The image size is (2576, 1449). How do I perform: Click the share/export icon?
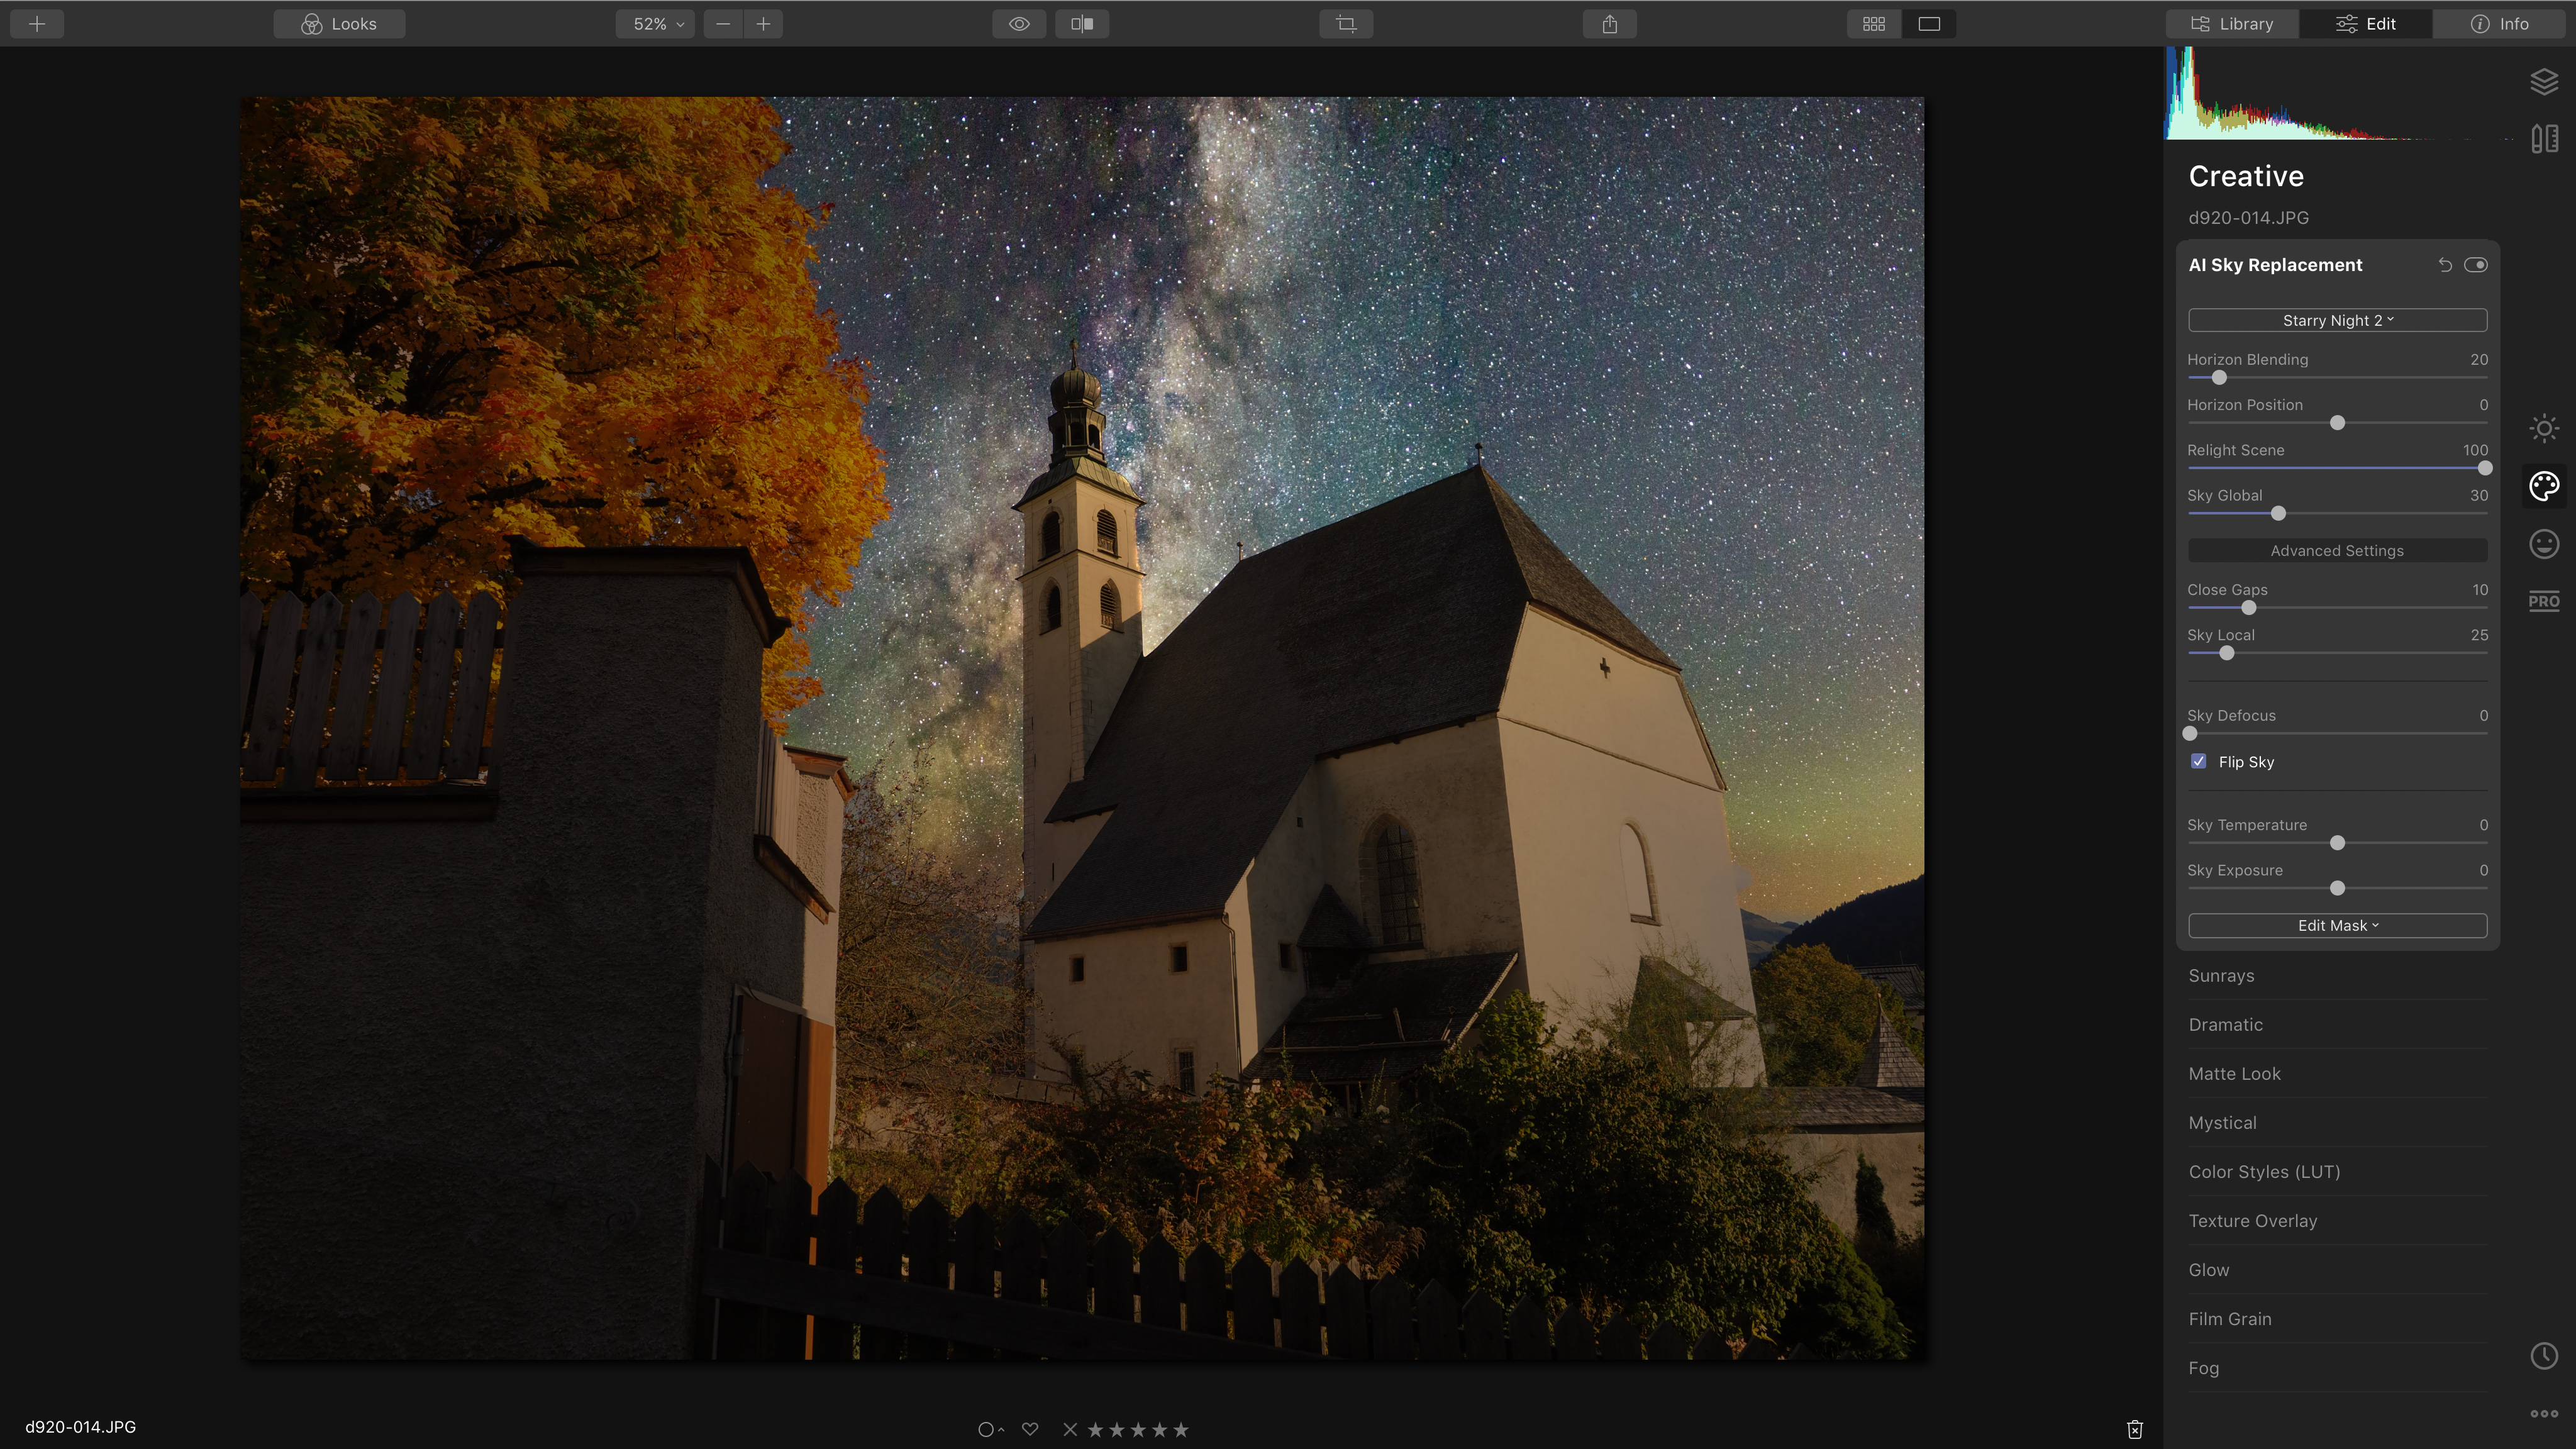click(x=1610, y=23)
